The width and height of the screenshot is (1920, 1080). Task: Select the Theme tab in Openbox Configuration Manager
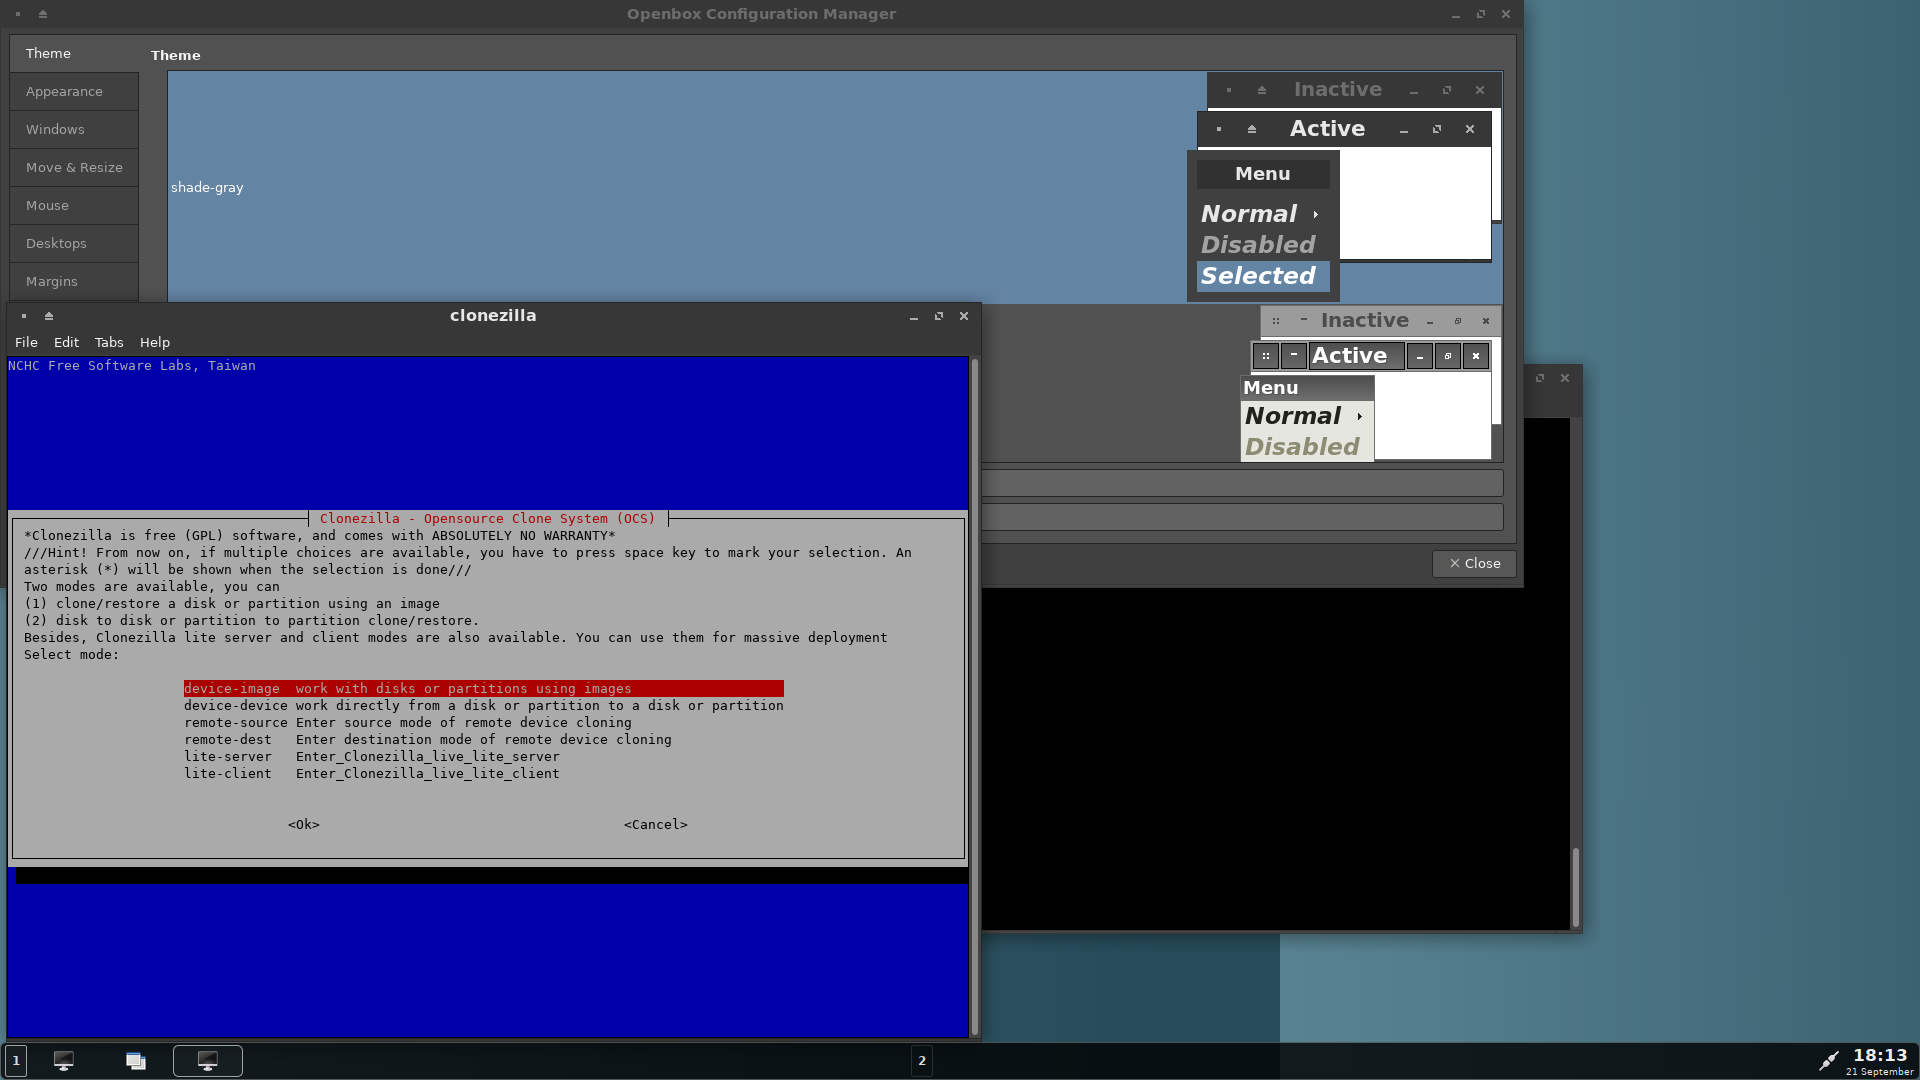[74, 53]
